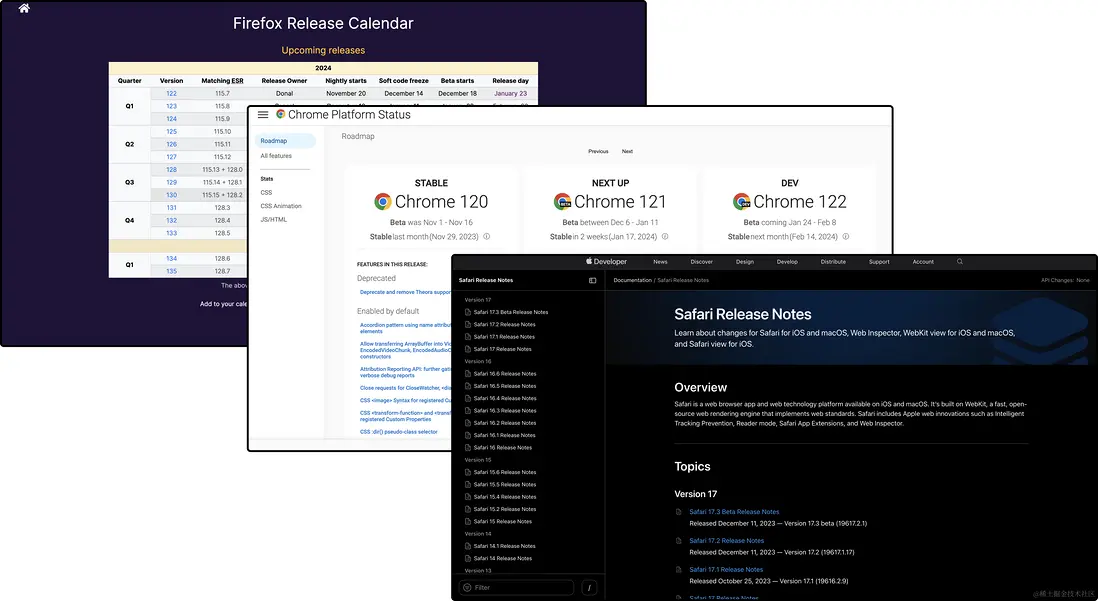The height and width of the screenshot is (601, 1098).
Task: Open Safari 17.3 Beta Release Notes in sidebar
Action: tap(510, 312)
